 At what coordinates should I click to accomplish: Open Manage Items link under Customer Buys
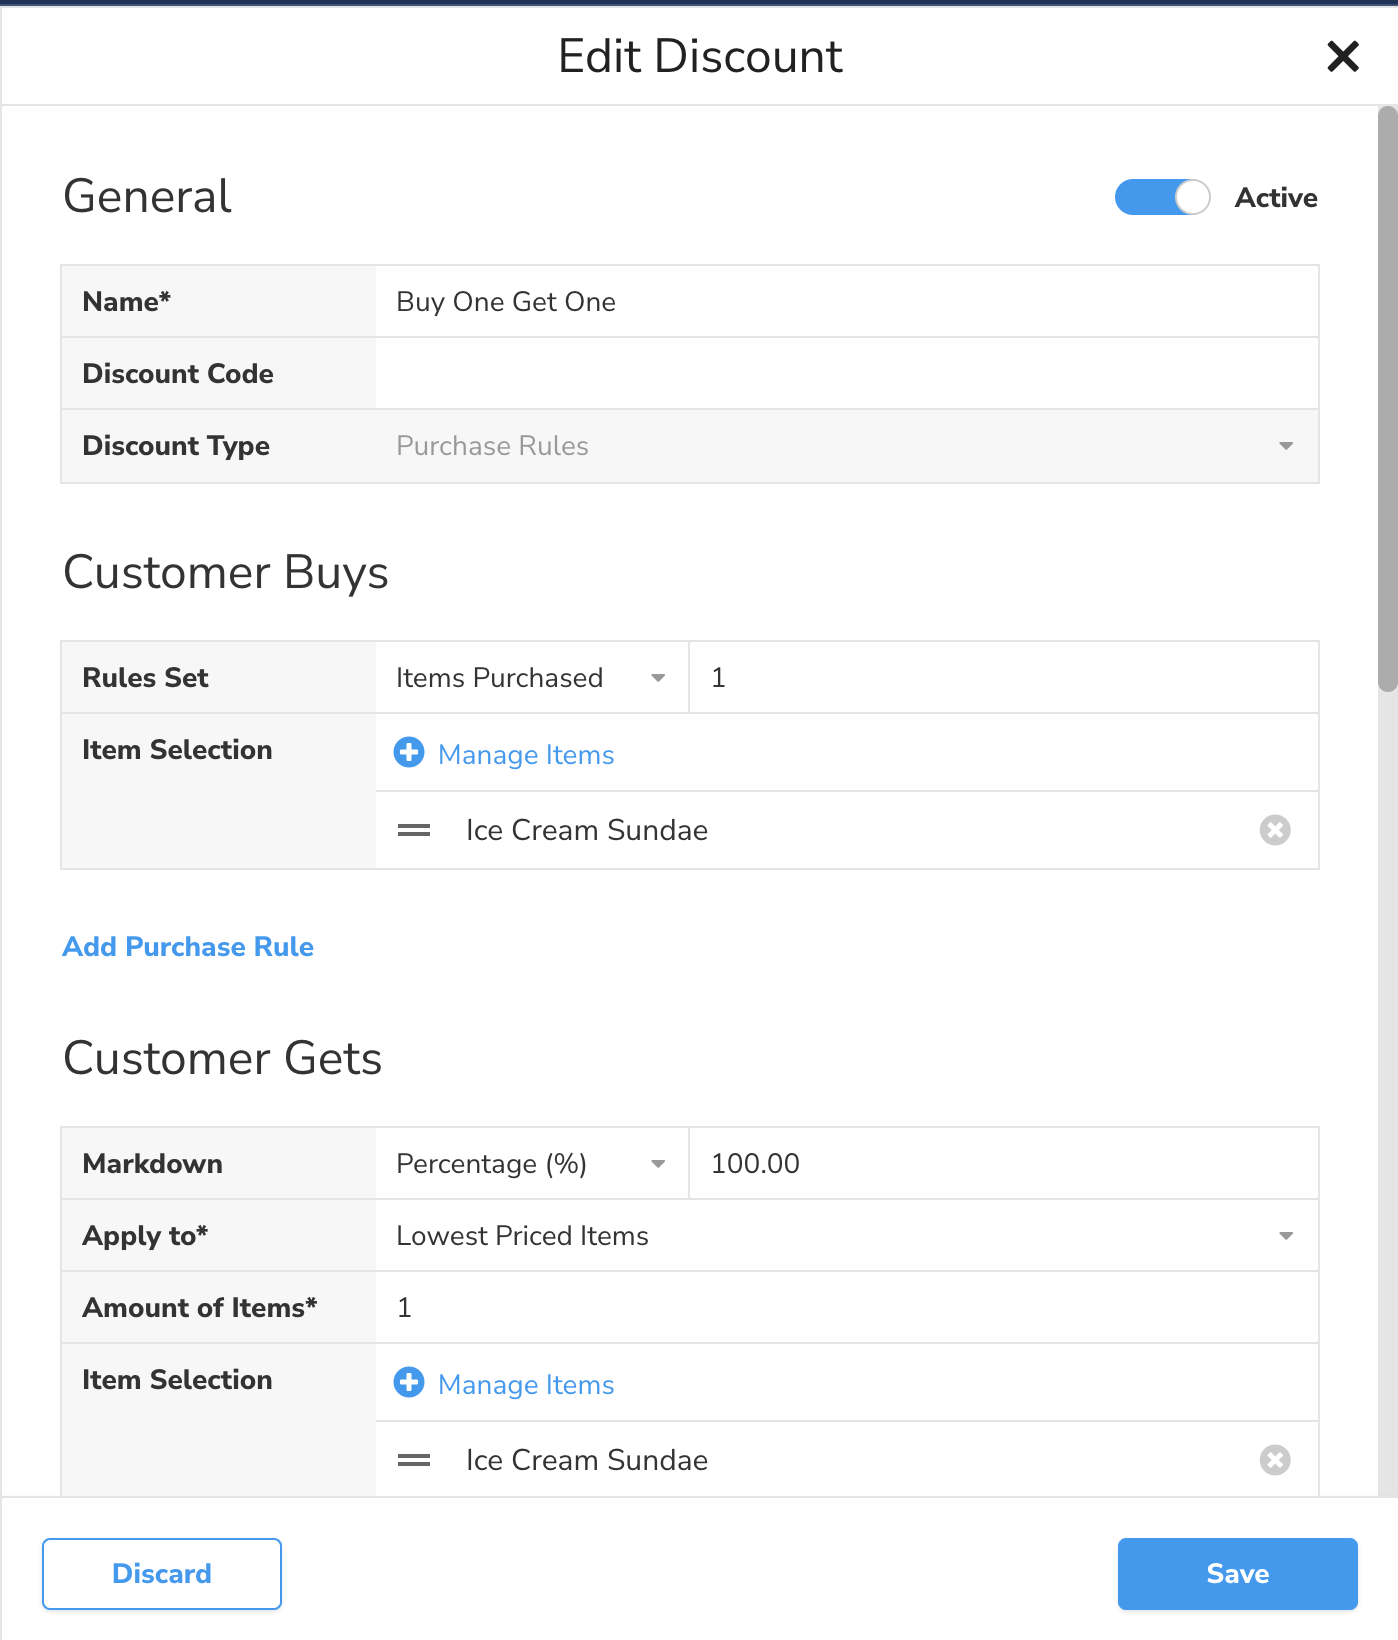tap(526, 755)
